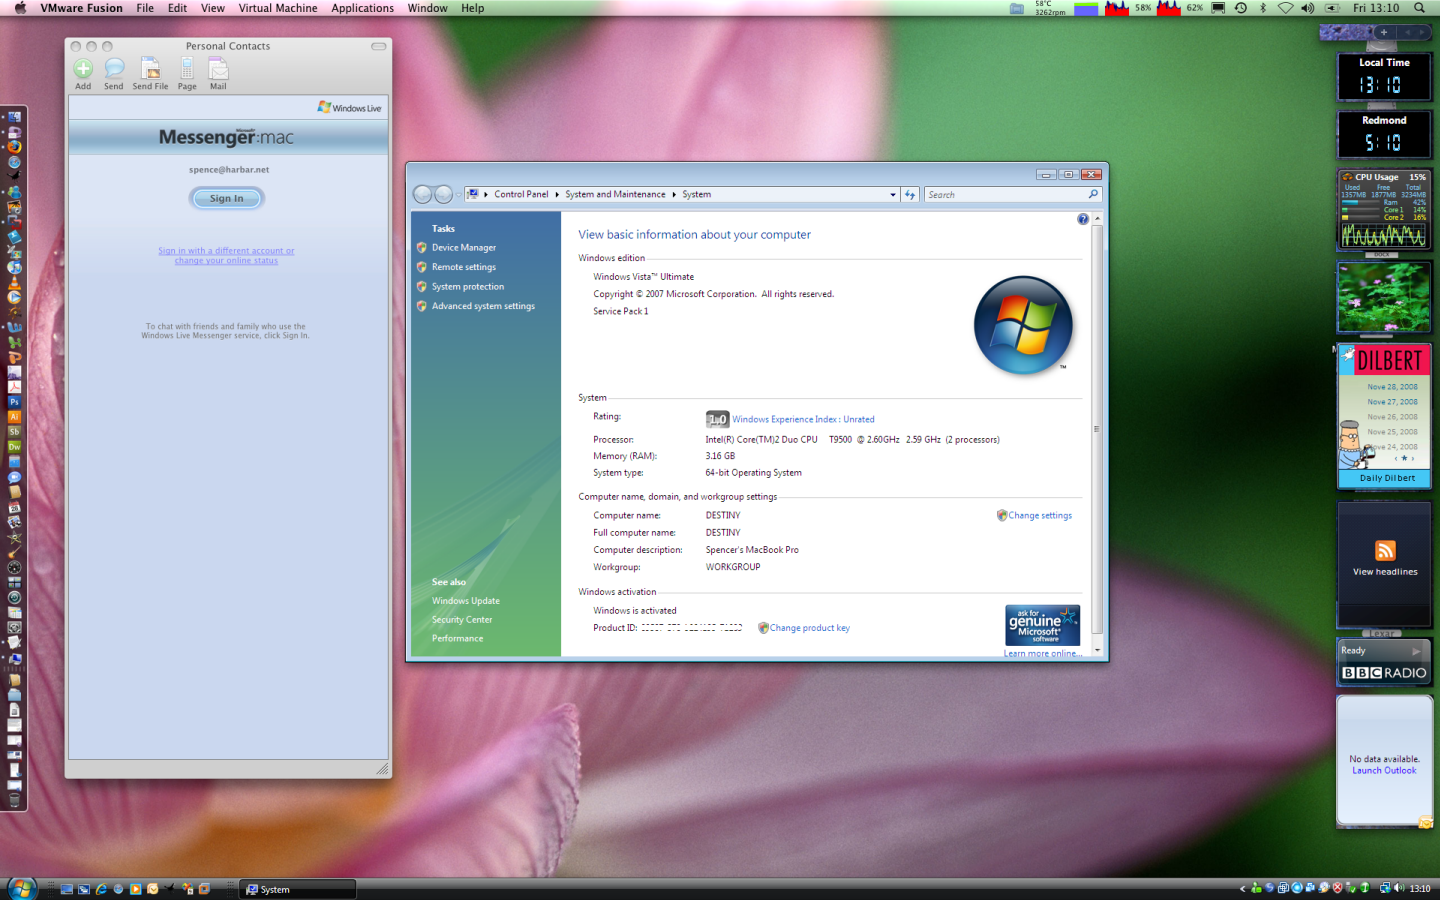Open Security Center under See also
Viewport: 1440px width, 900px height.
[462, 620]
